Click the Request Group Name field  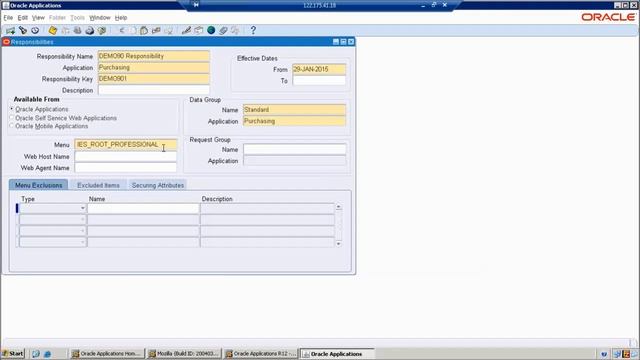(x=295, y=149)
